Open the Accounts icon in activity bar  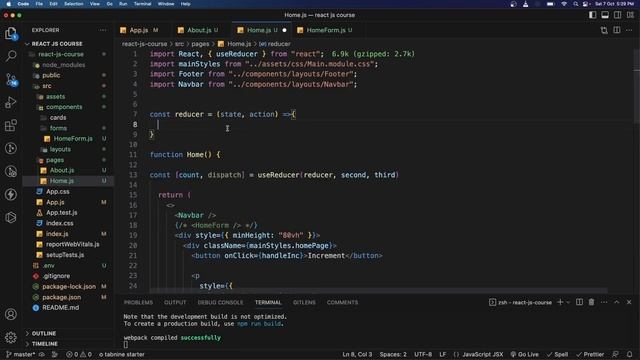(11, 314)
